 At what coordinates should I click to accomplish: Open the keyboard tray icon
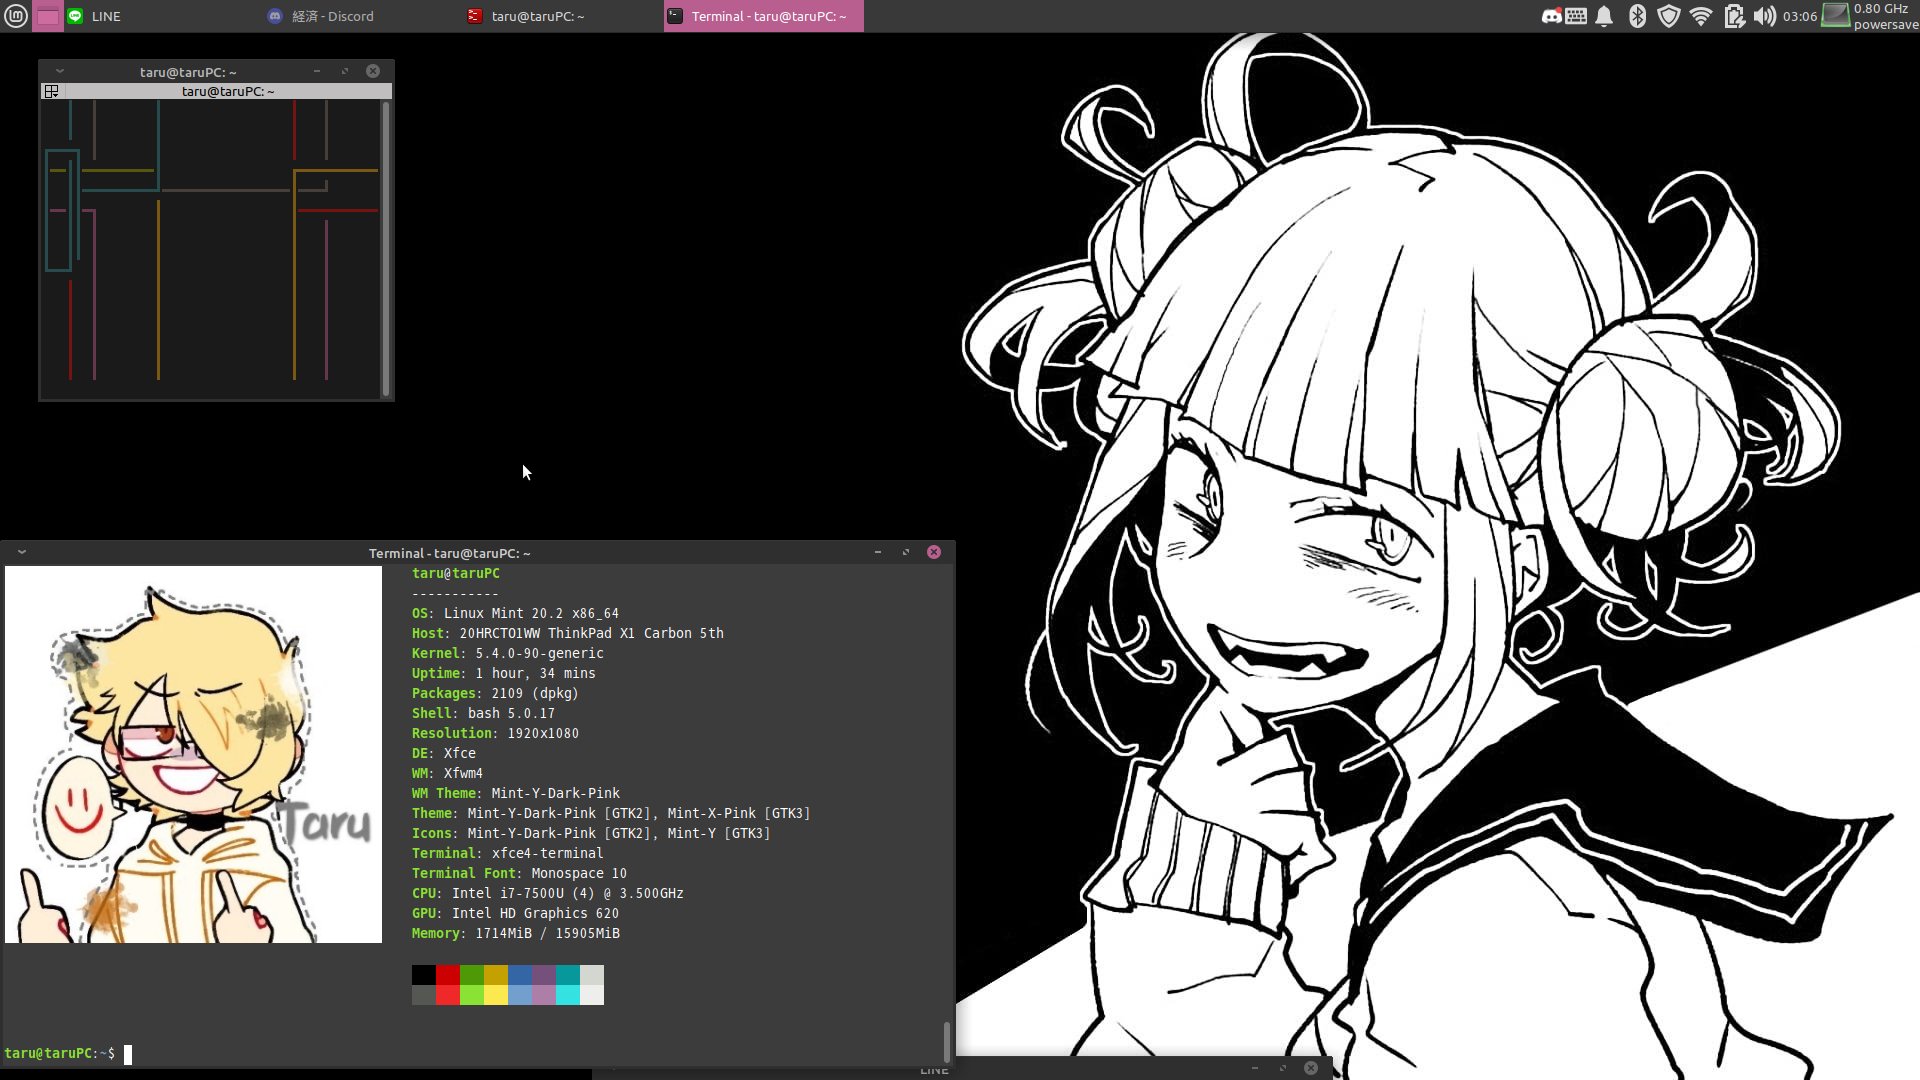tap(1576, 16)
